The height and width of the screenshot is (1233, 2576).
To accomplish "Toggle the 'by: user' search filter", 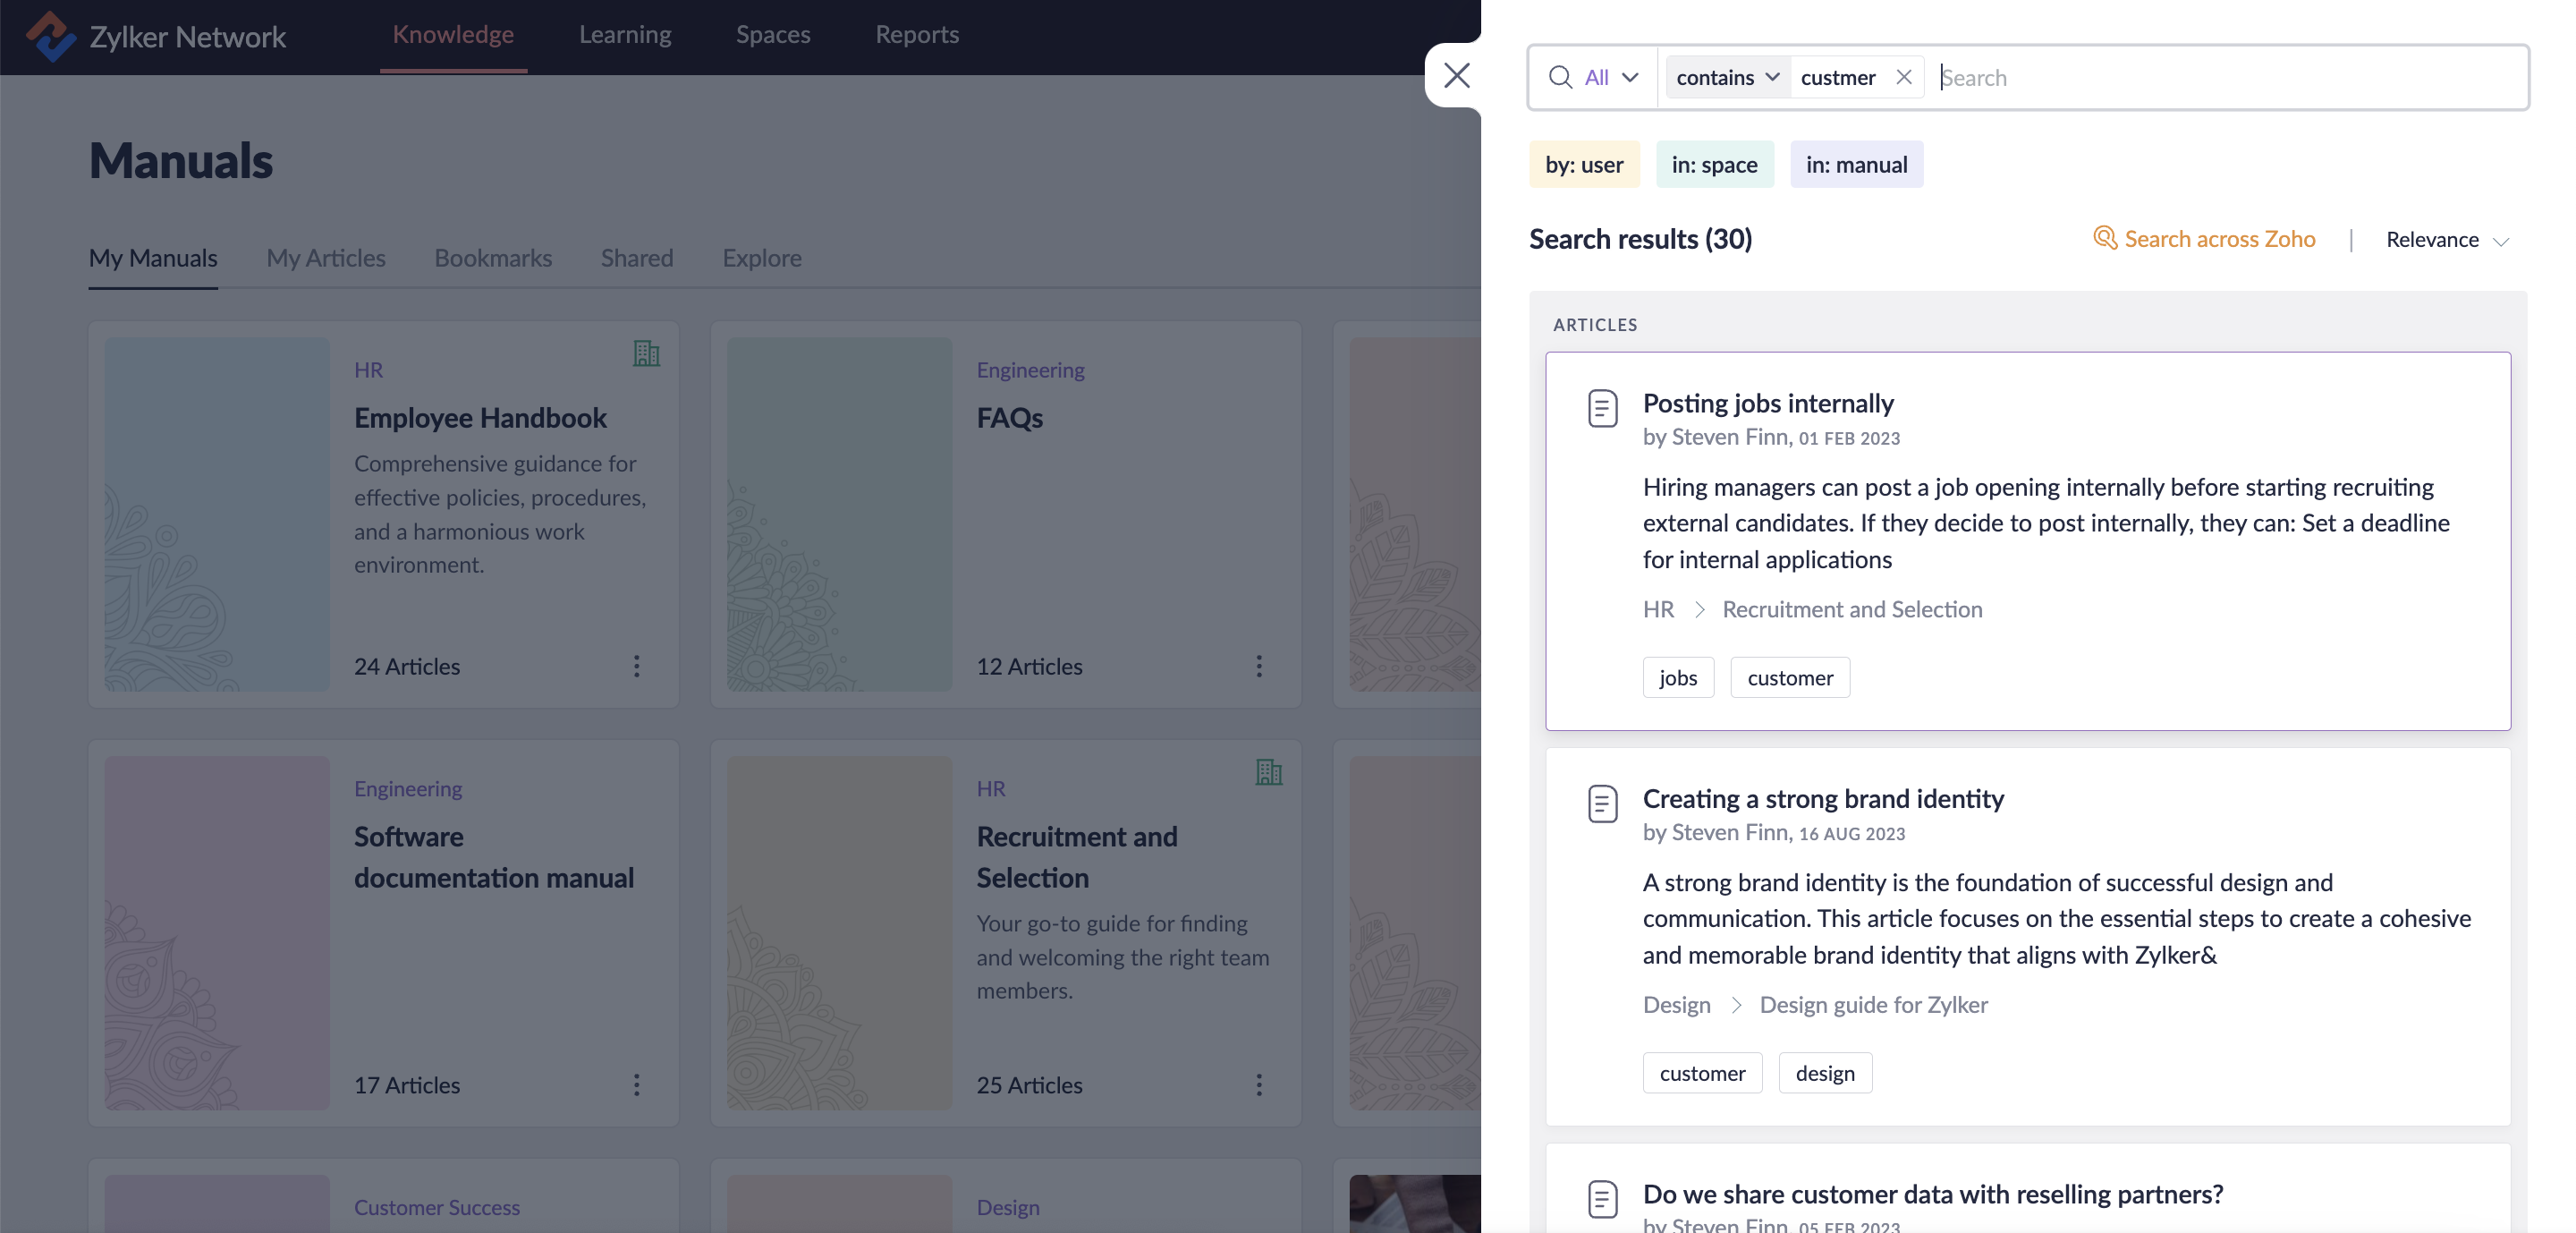I will pos(1584,164).
